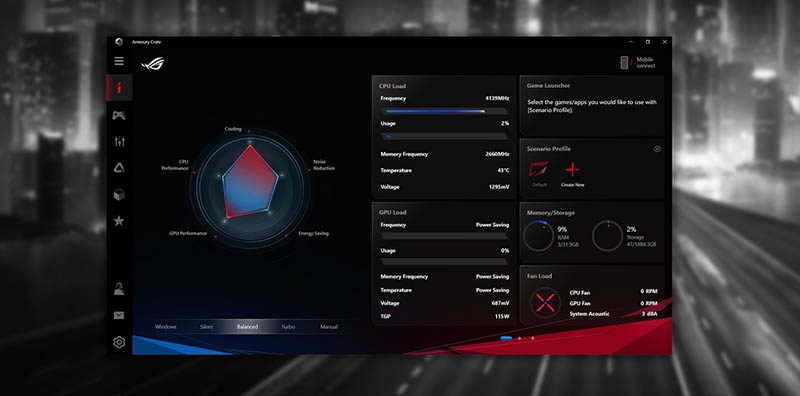Click the GPU Frequency progress bar

(445, 236)
